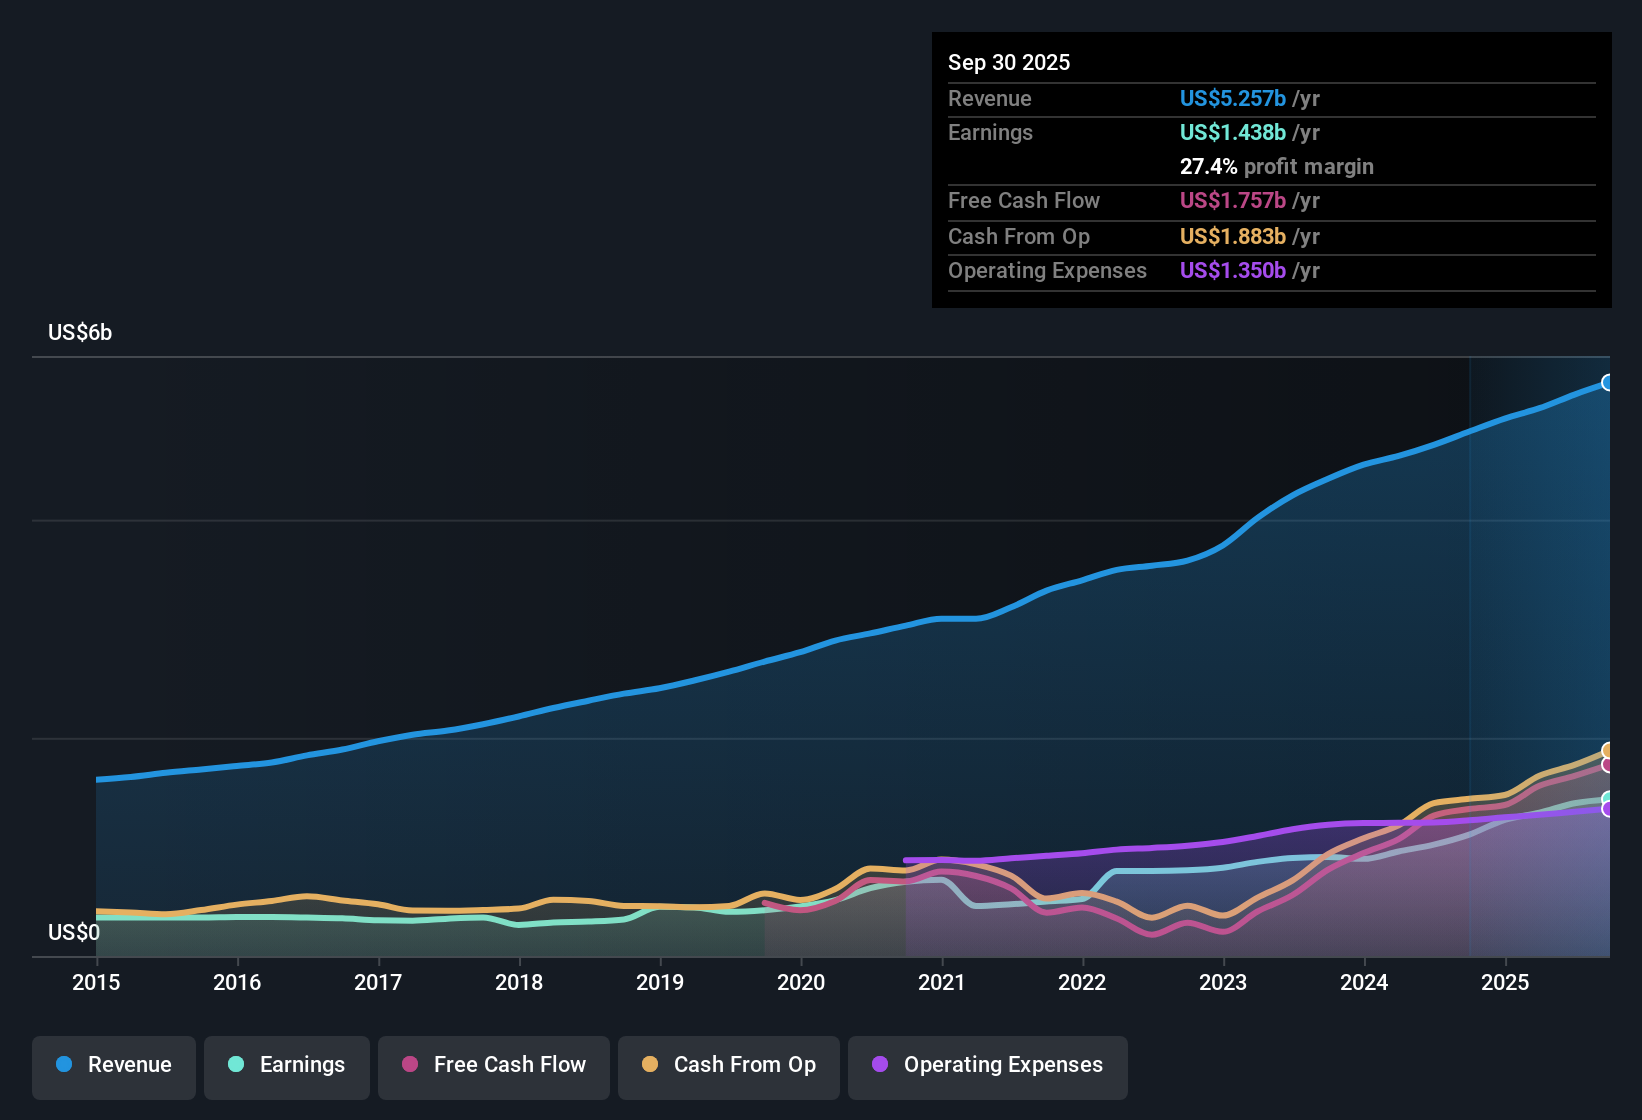1642x1120 pixels.
Task: Click the US$6b axis gridline label
Action: [x=80, y=332]
